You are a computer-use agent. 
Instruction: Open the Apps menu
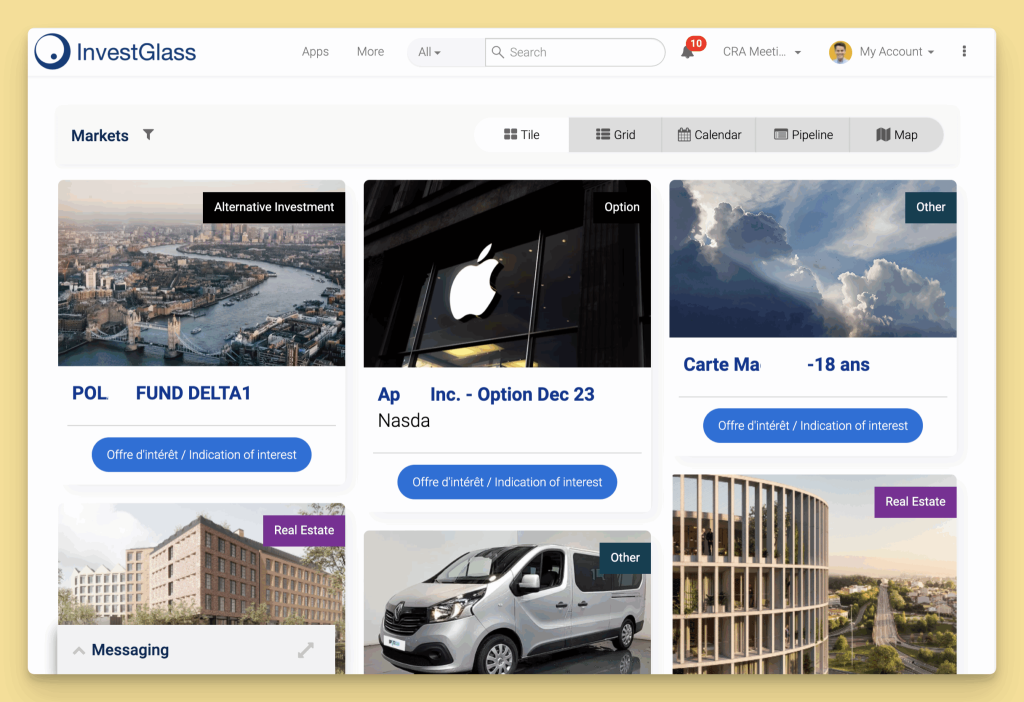point(315,51)
